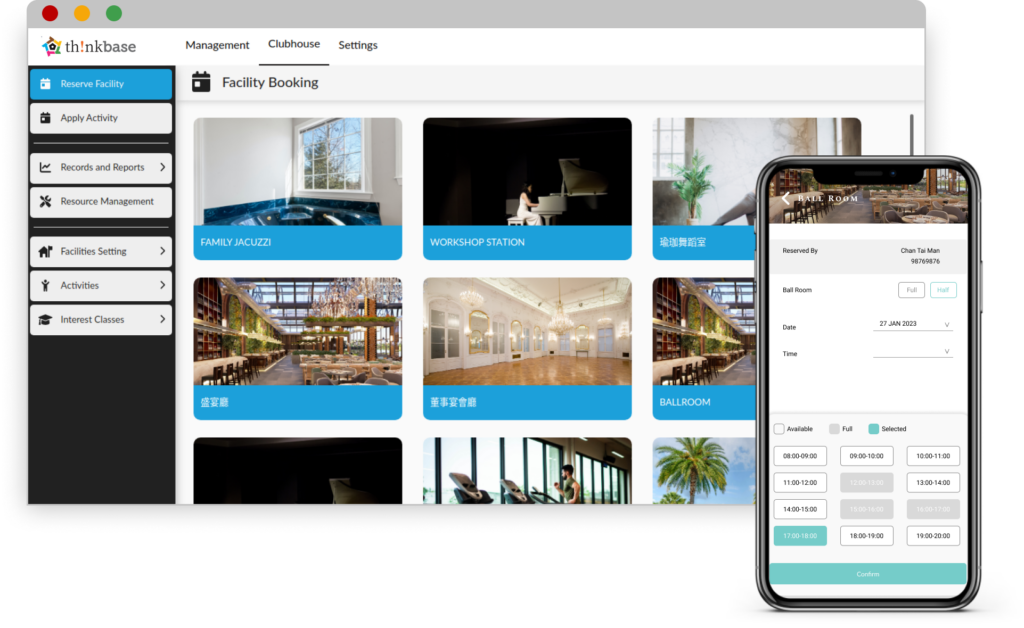Click the Resource Management tools icon
This screenshot has height=628, width=1024.
tap(45, 202)
